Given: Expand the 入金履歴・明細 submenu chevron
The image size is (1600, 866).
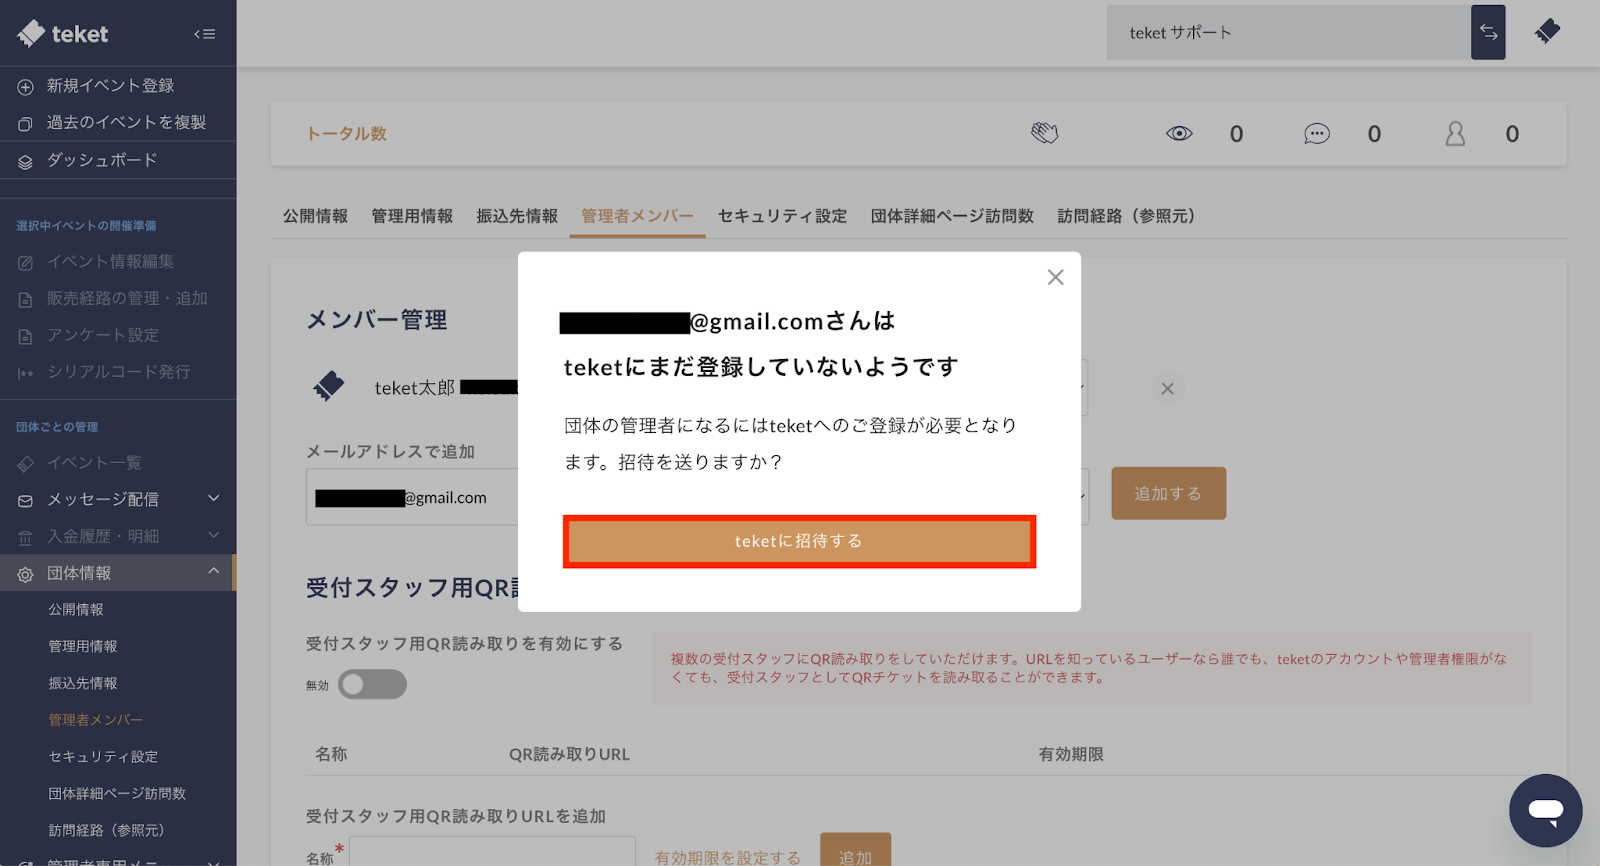Looking at the screenshot, I should (213, 535).
